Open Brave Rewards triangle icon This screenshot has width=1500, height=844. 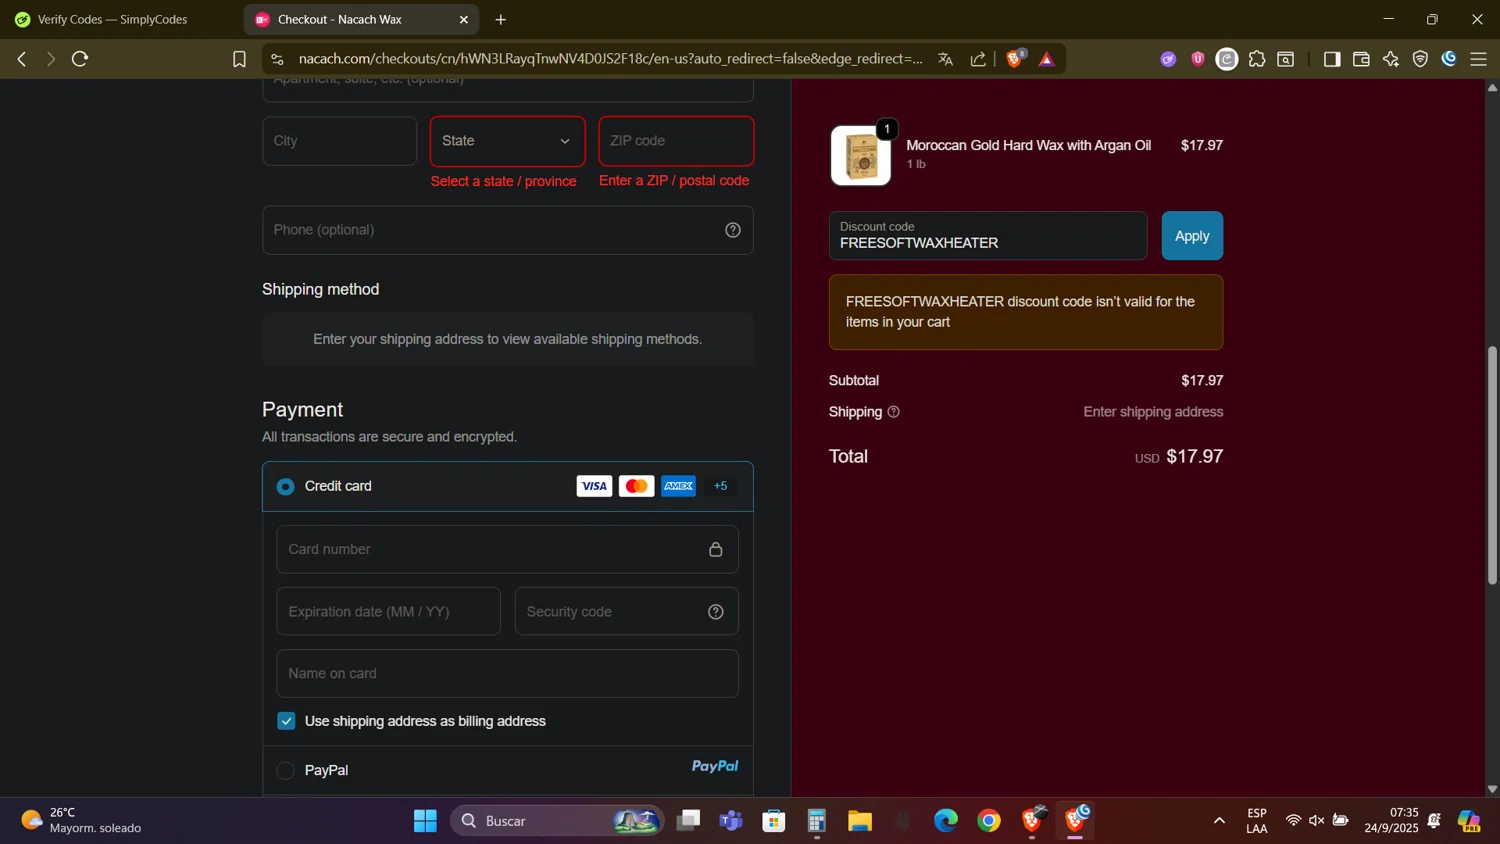pyautogui.click(x=1047, y=60)
